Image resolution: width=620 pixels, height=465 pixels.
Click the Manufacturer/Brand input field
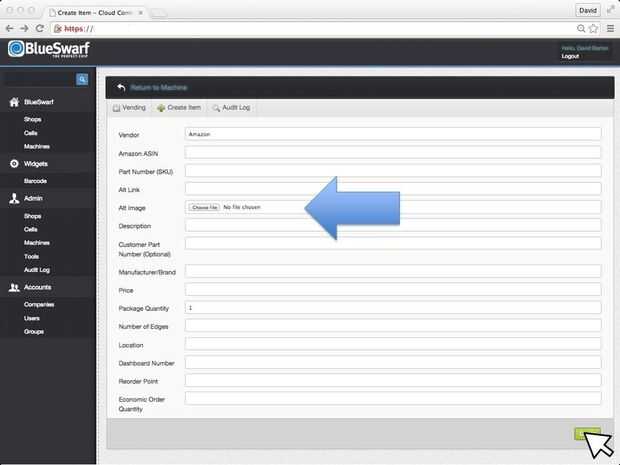pos(393,271)
